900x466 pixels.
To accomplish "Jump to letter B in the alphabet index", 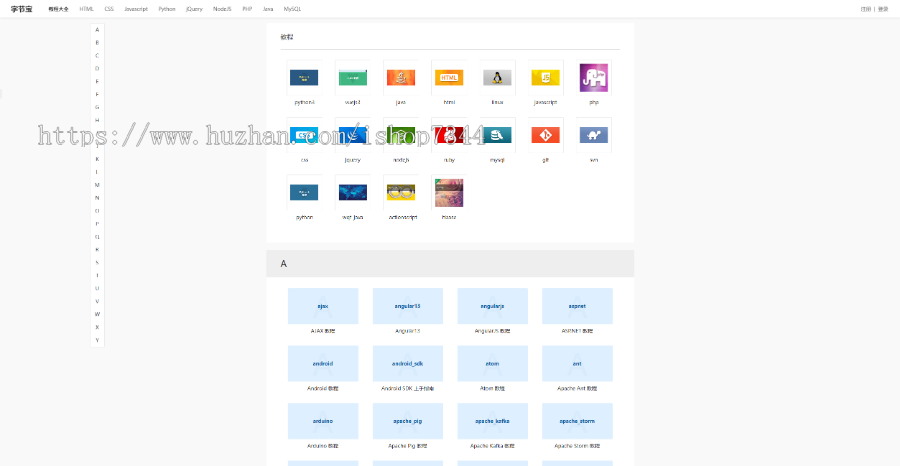I will pos(97,42).
